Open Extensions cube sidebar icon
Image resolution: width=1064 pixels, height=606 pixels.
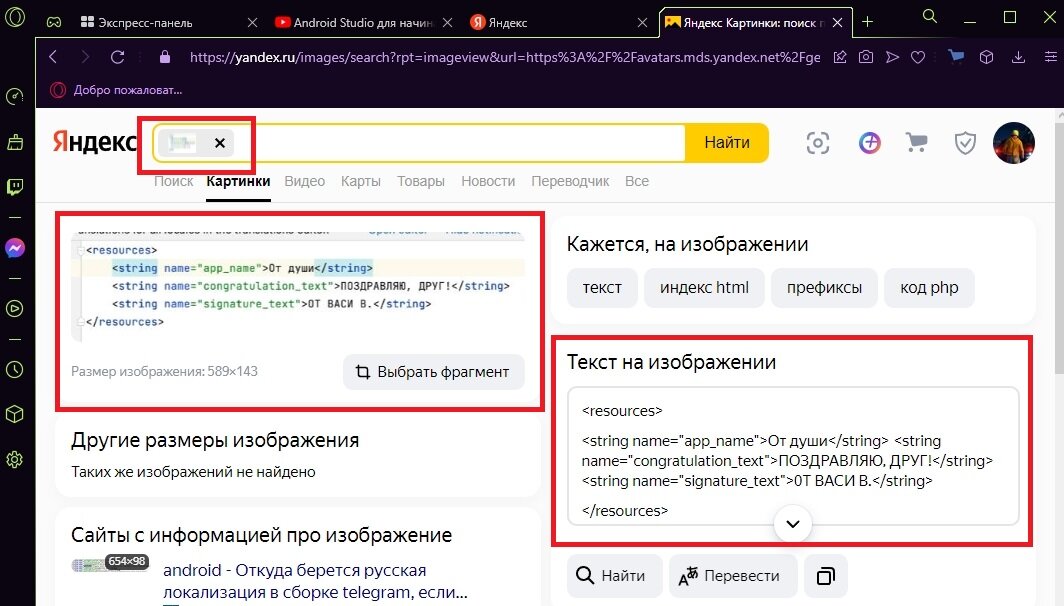coord(15,414)
